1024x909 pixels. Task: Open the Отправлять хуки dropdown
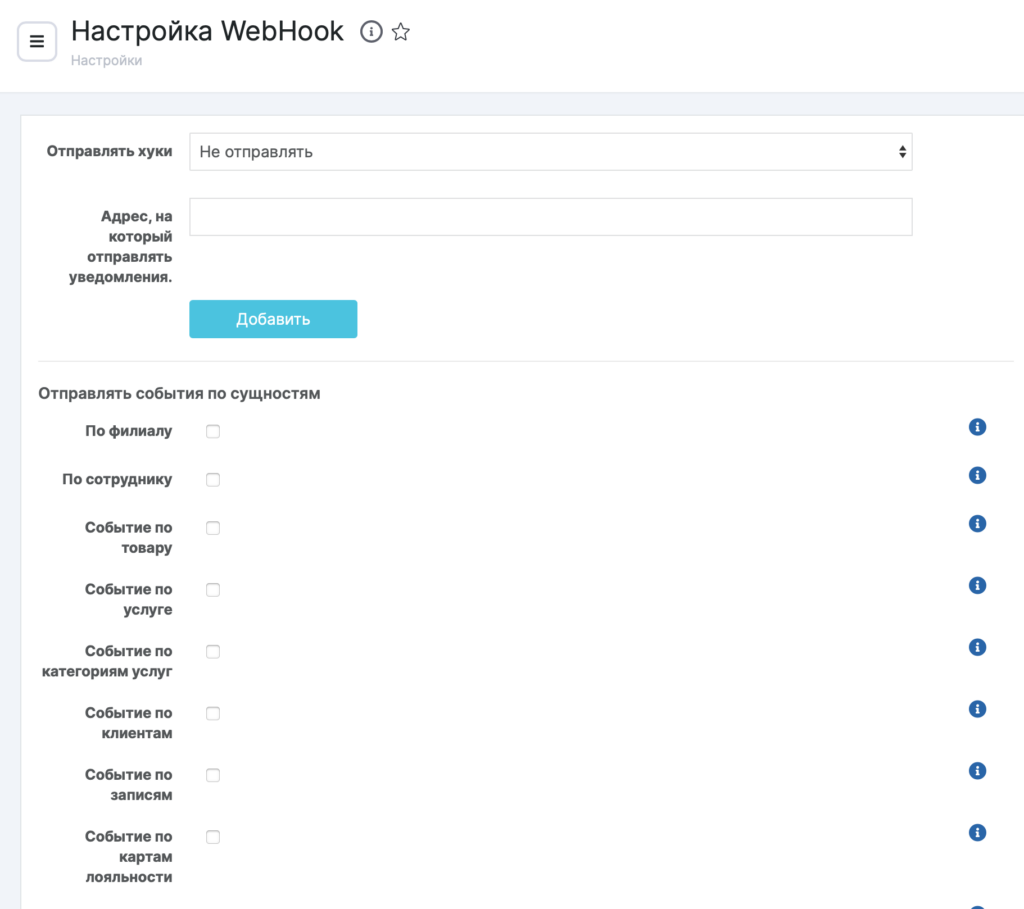pos(550,152)
